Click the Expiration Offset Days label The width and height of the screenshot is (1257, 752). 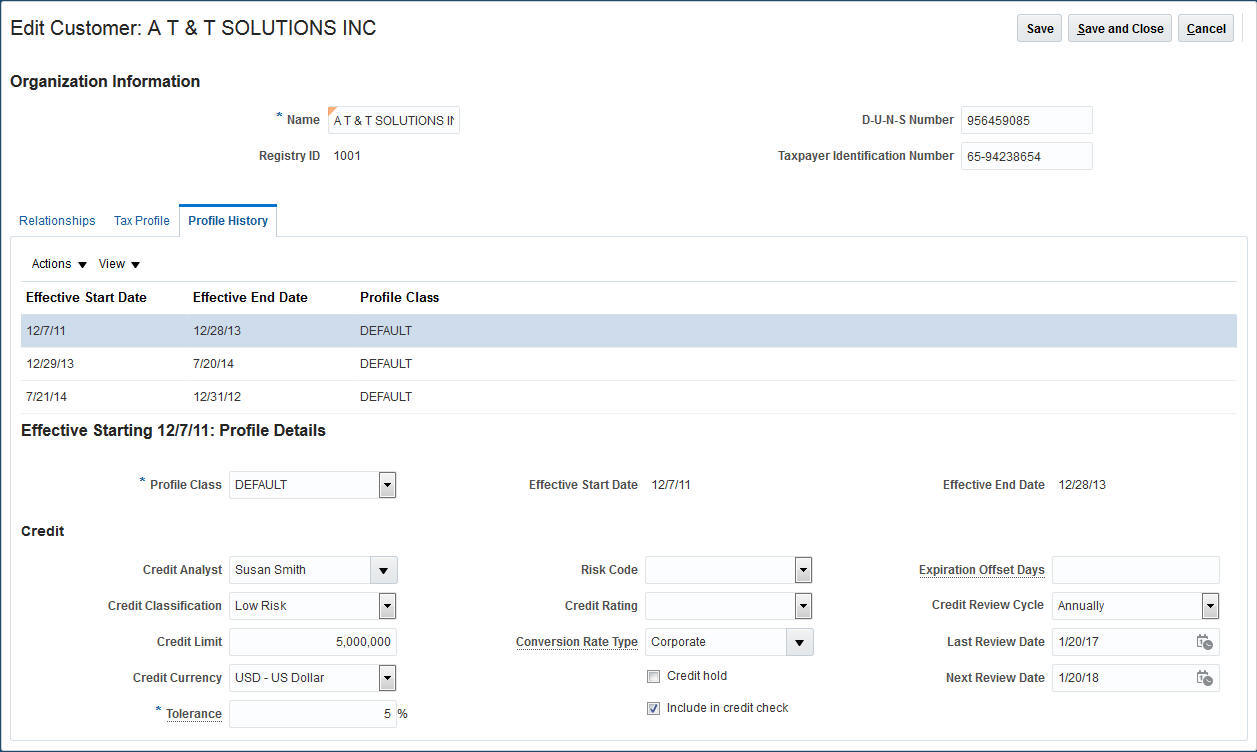pos(982,570)
